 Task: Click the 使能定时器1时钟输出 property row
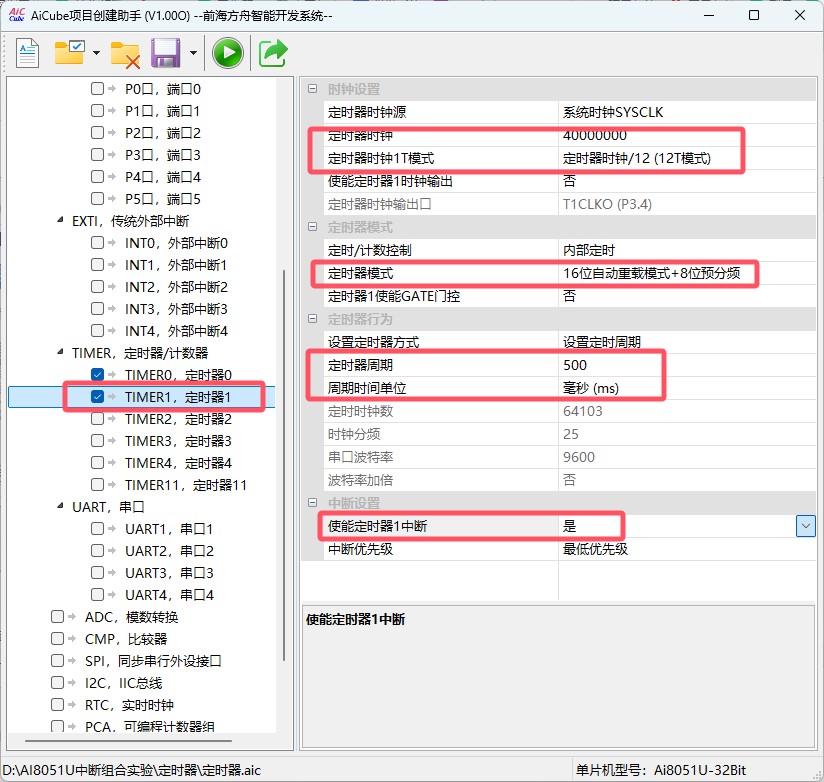(x=570, y=181)
